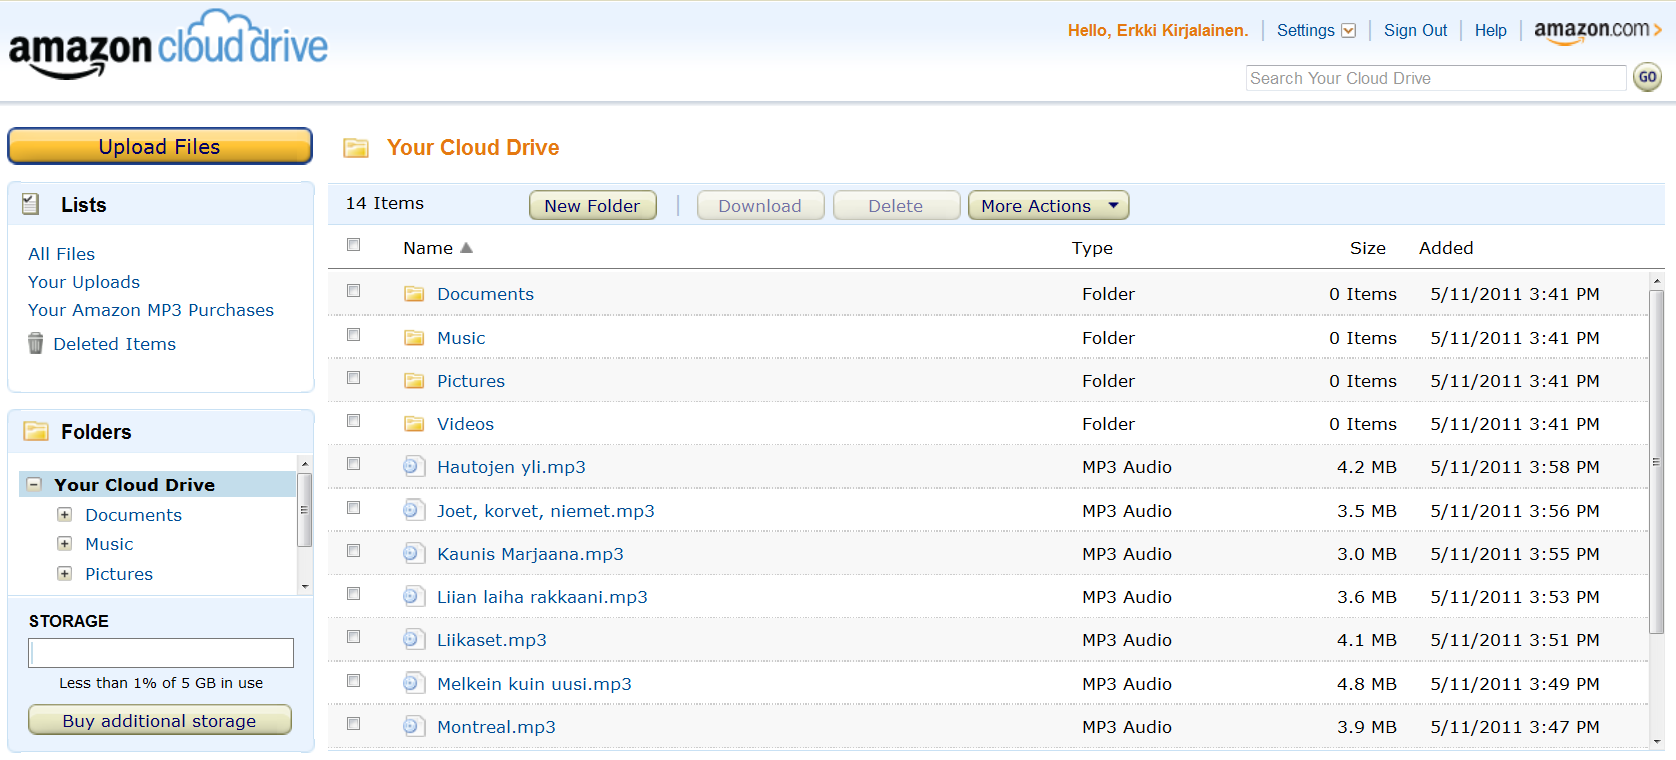1676x760 pixels.
Task: Click the audio icon for Kaunis Marjaana.mp3
Action: point(413,553)
